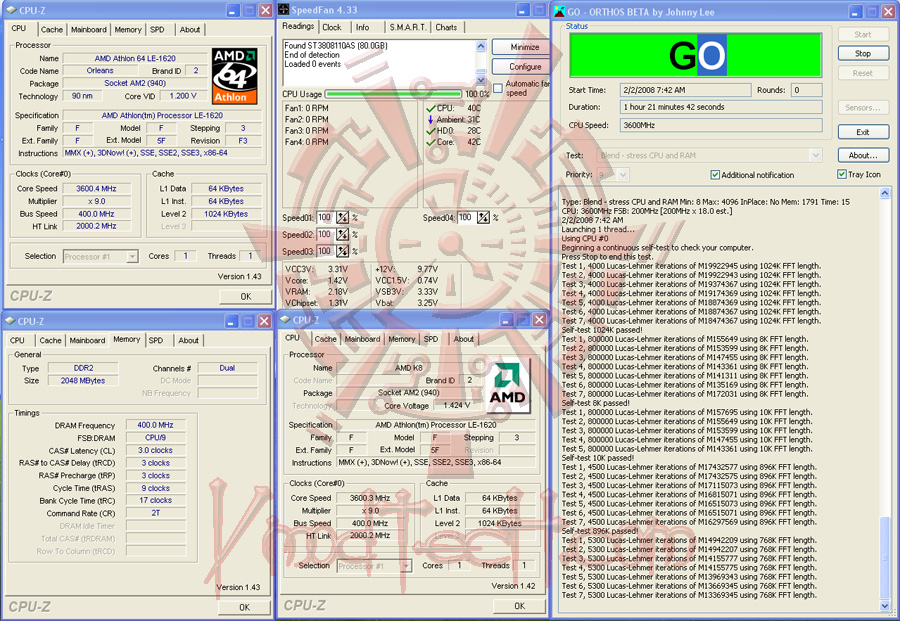The height and width of the screenshot is (621, 900).
Task: Click Configure button in SpeedFan
Action: click(x=521, y=67)
